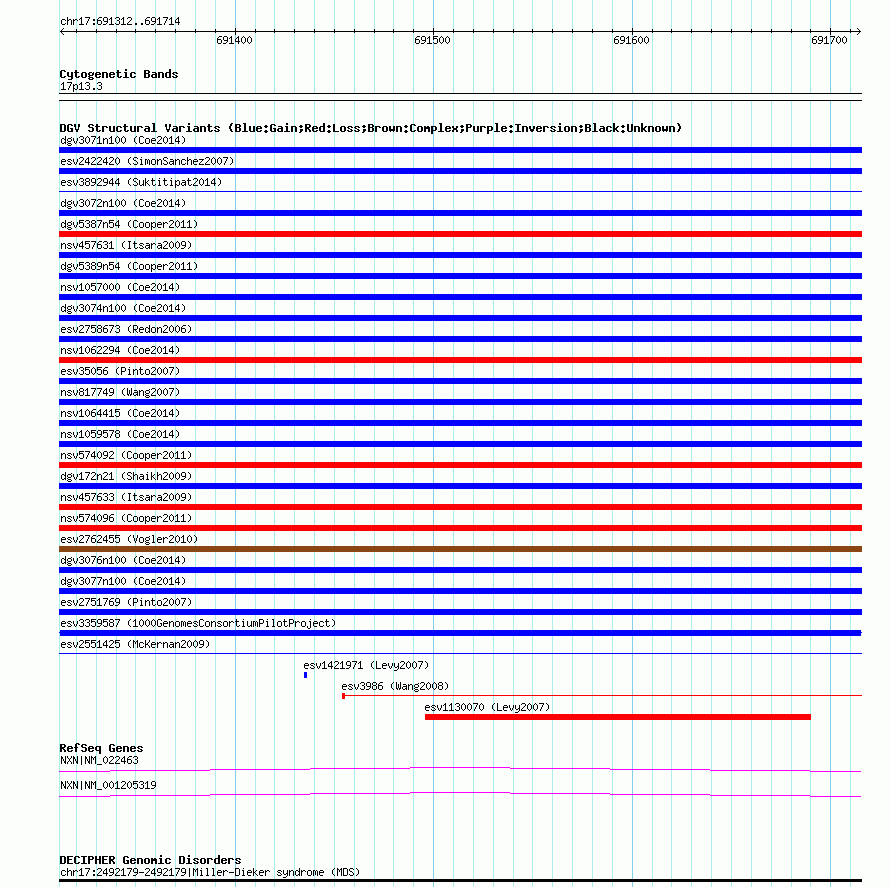Viewport: 890px width, 887px height.
Task: Click the 691700 ruler position label
Action: 829,40
